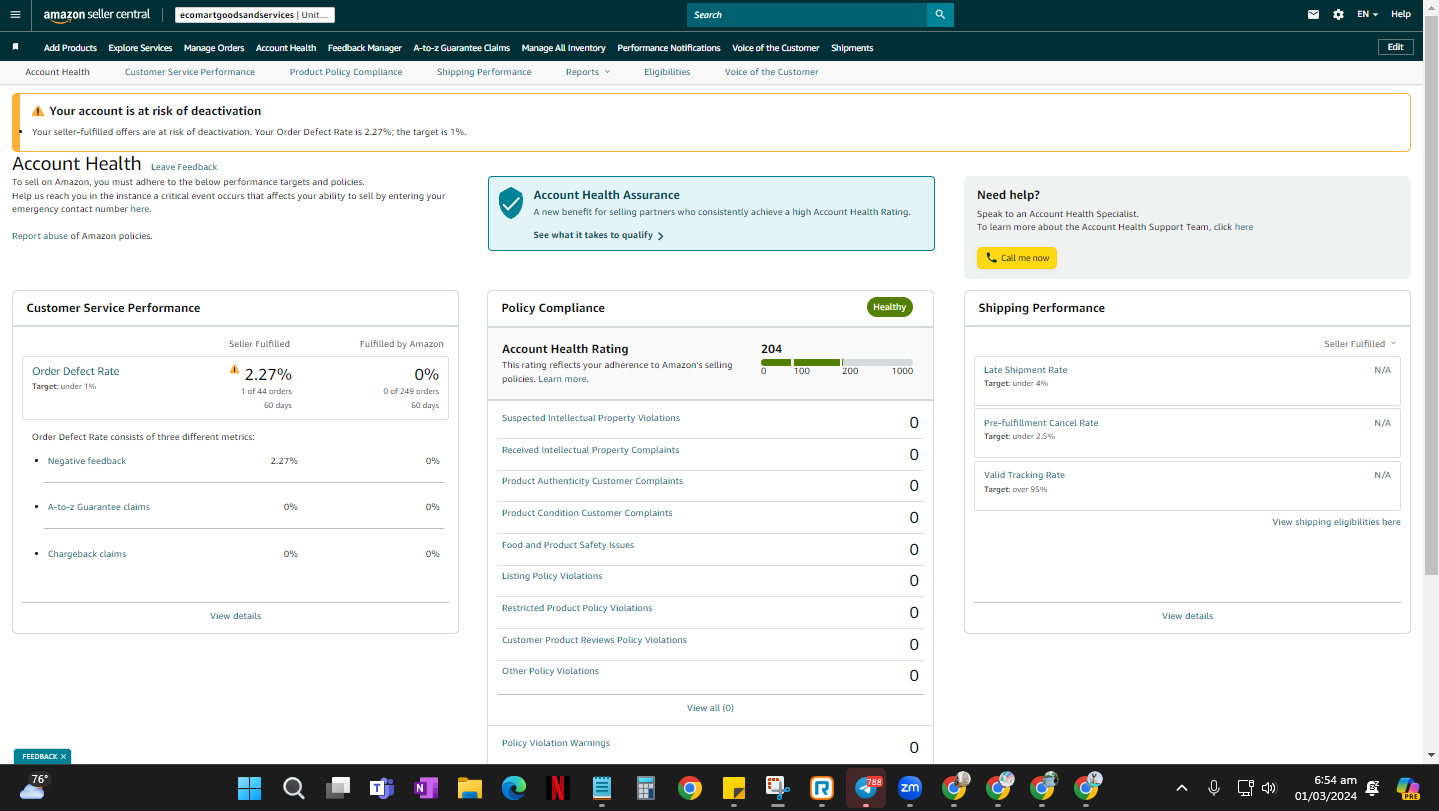Open Performance Notifications menu item
This screenshot has height=811, width=1439.
click(669, 48)
